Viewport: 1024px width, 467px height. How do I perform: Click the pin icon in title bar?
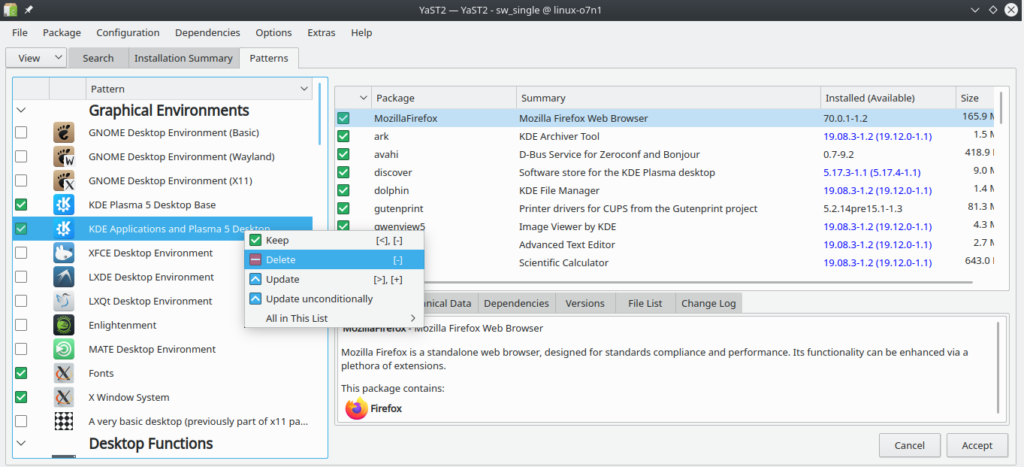coord(29,10)
